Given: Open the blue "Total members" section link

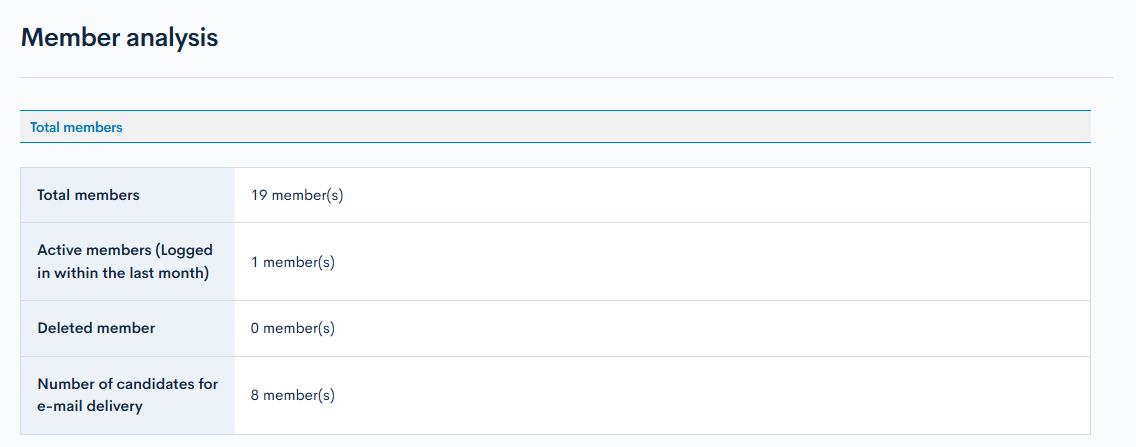Looking at the screenshot, I should (76, 127).
